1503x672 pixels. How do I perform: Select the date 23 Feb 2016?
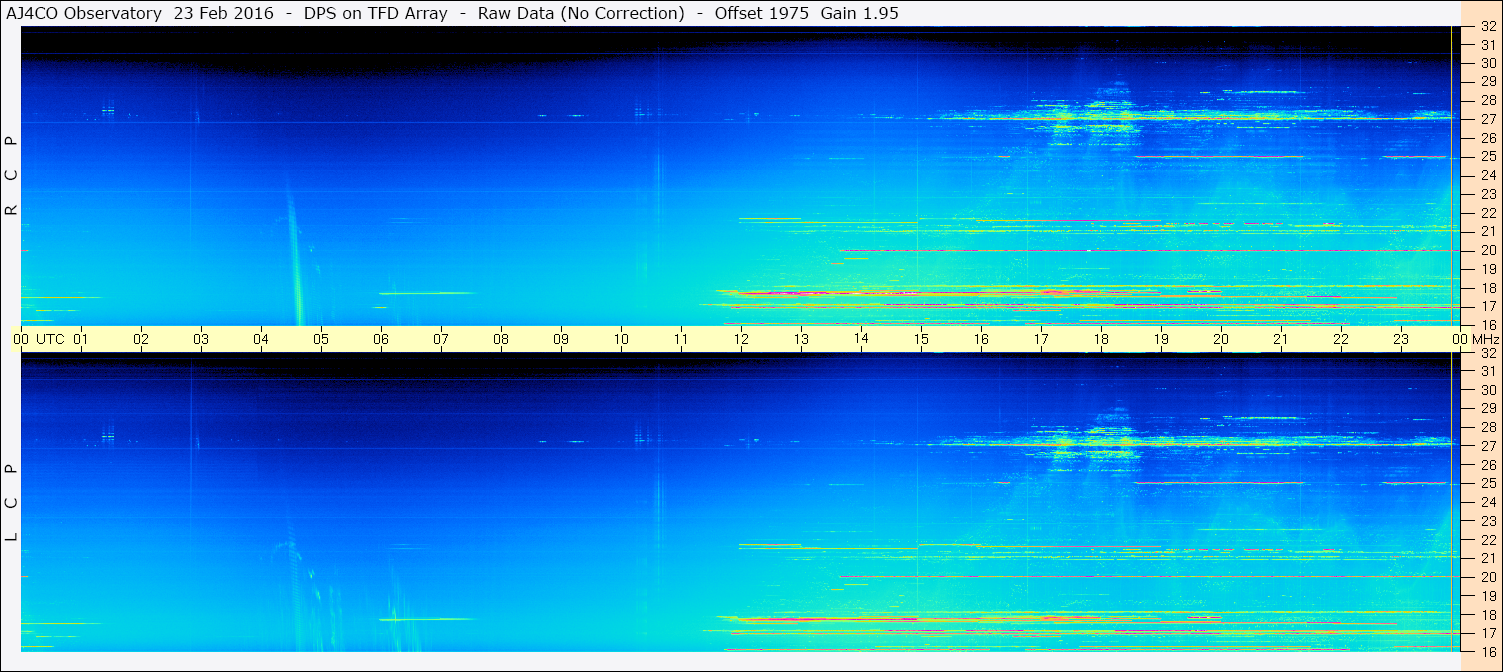(x=223, y=14)
